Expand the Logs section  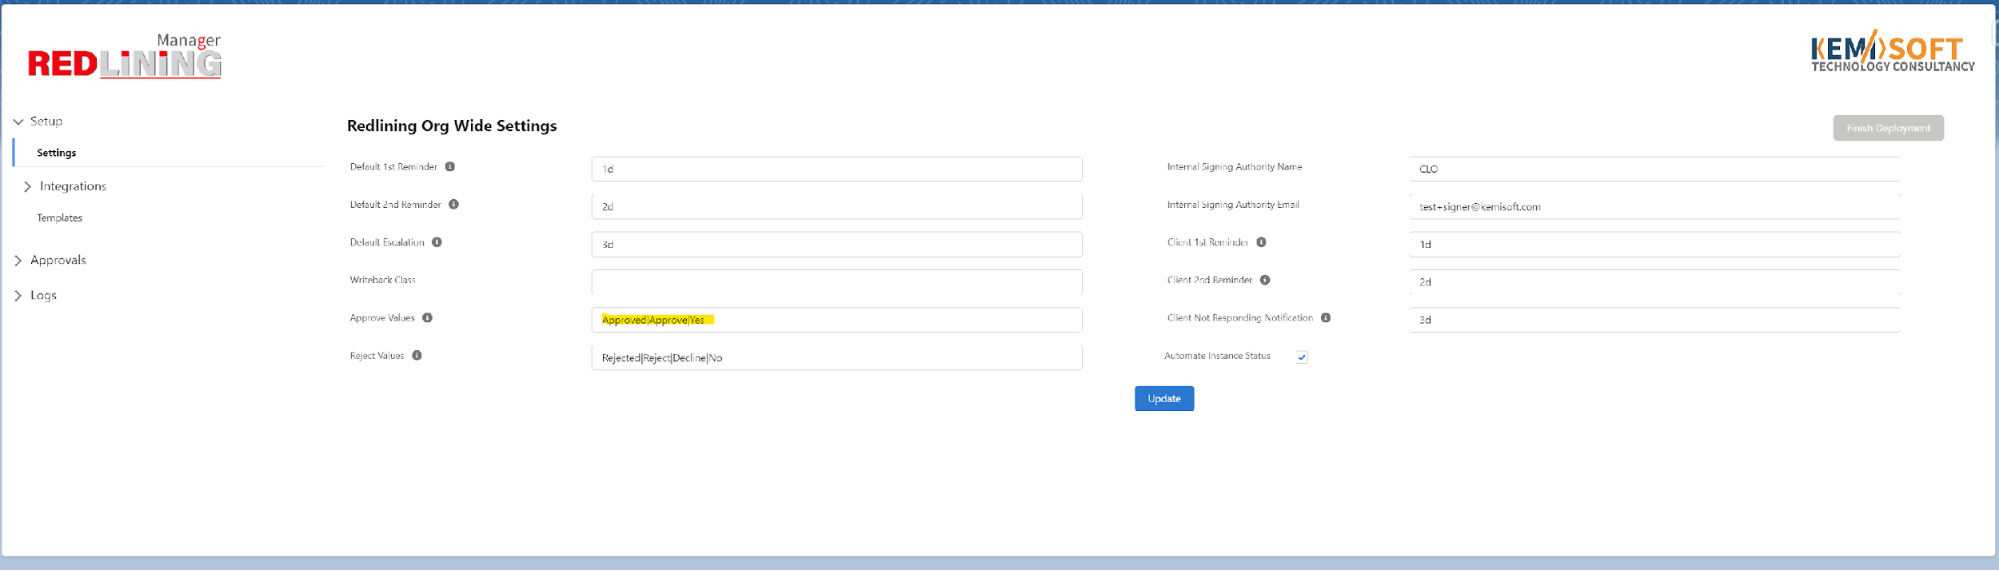[18, 296]
